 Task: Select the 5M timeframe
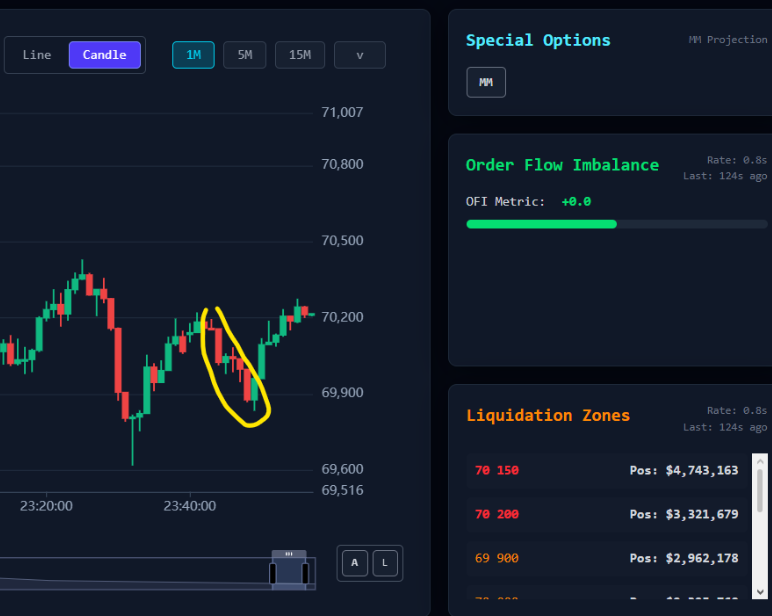(245, 55)
